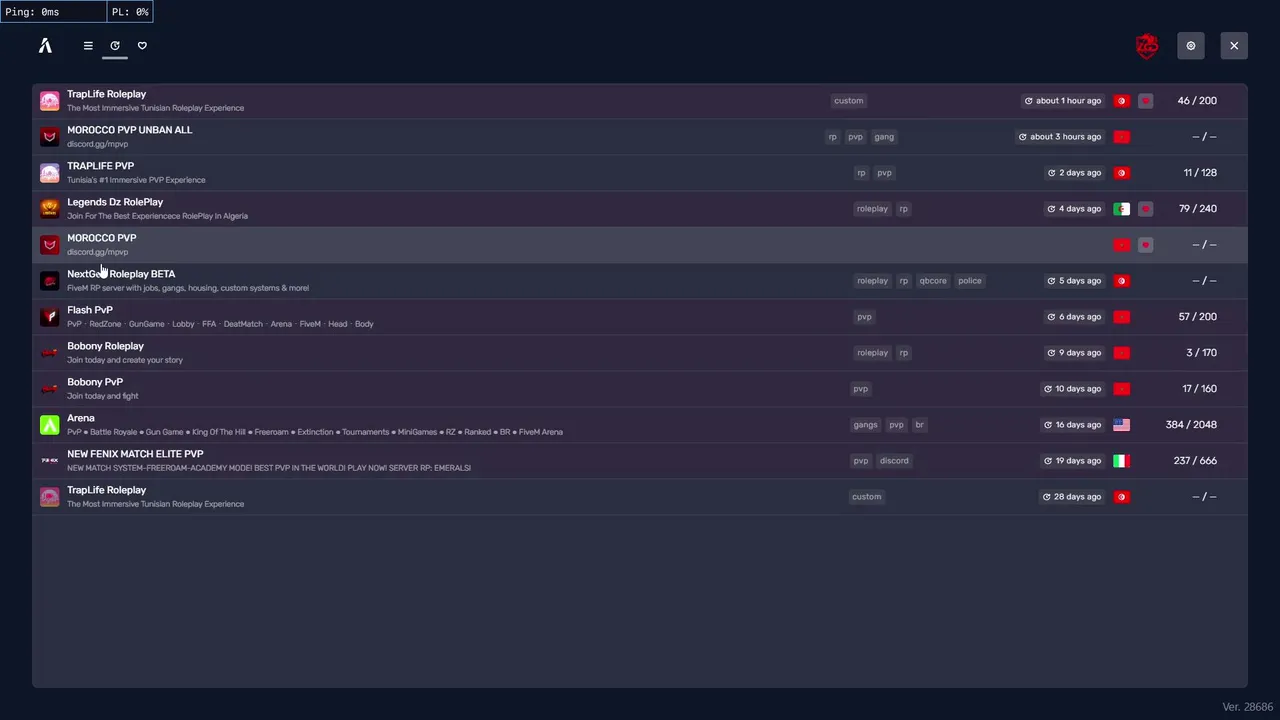Viewport: 1280px width, 720px height.
Task: Click Flash PvP server icon
Action: point(50,317)
